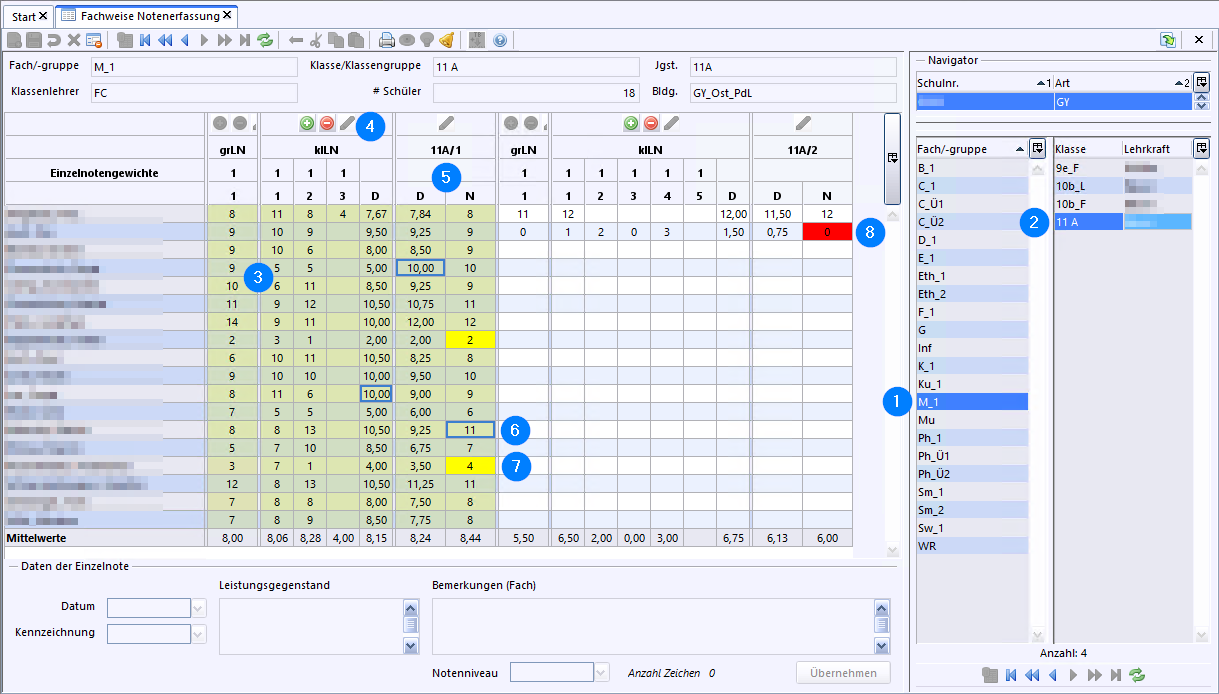
Task: Go to next entry in Navigator bottom bar
Action: pyautogui.click(x=1072, y=675)
